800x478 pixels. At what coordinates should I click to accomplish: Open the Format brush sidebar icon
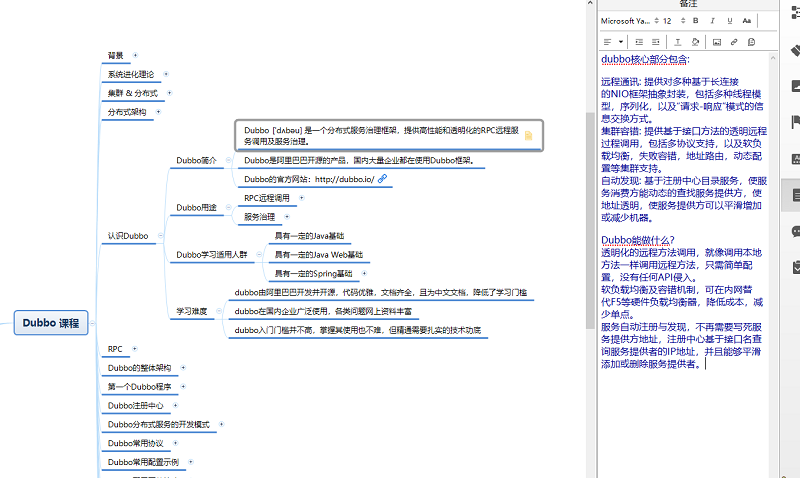[794, 50]
